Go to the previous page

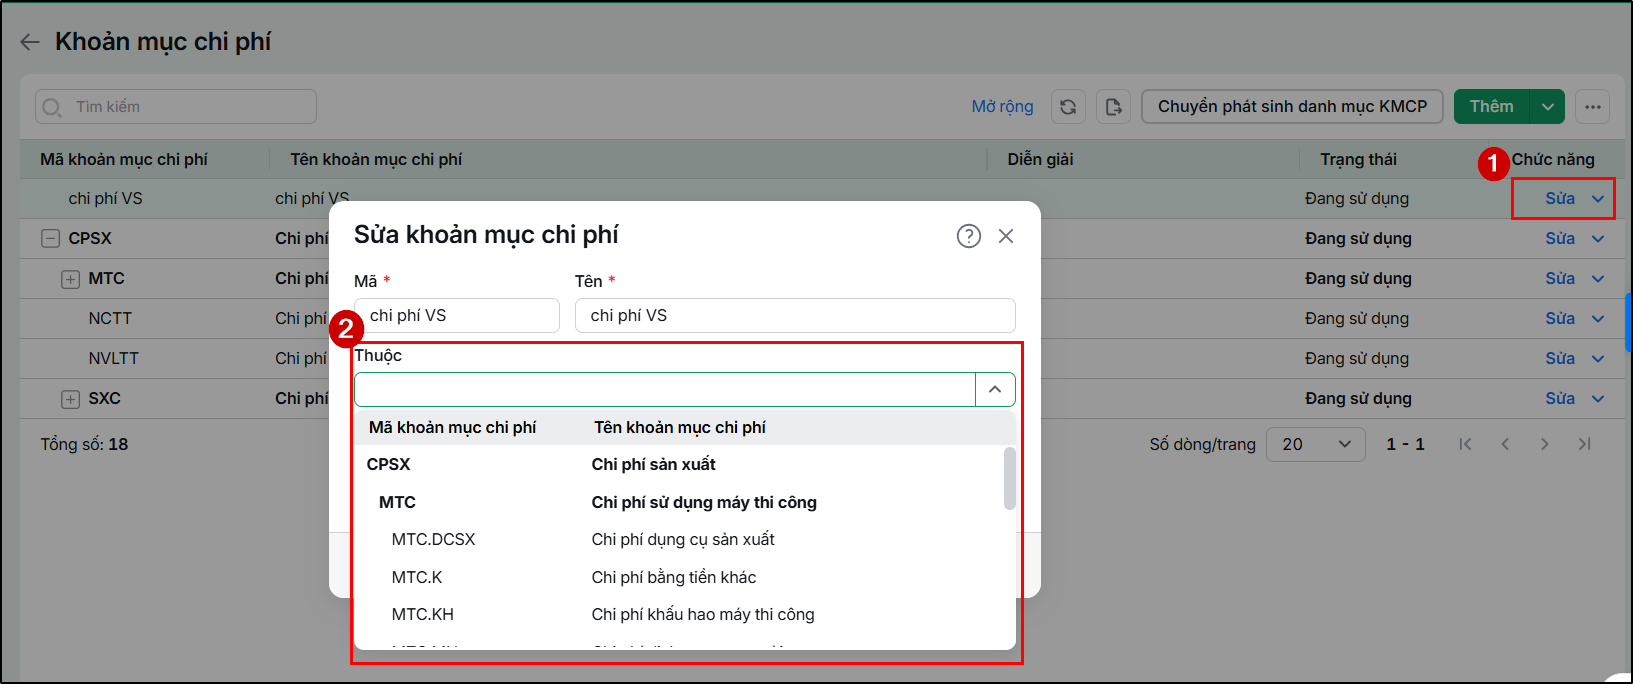click(x=1505, y=444)
